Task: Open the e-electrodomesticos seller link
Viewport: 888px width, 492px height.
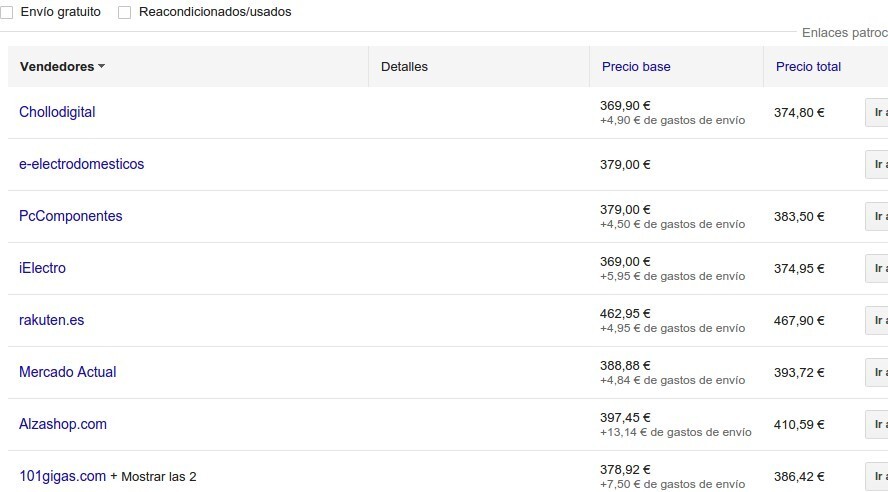Action: pos(82,164)
